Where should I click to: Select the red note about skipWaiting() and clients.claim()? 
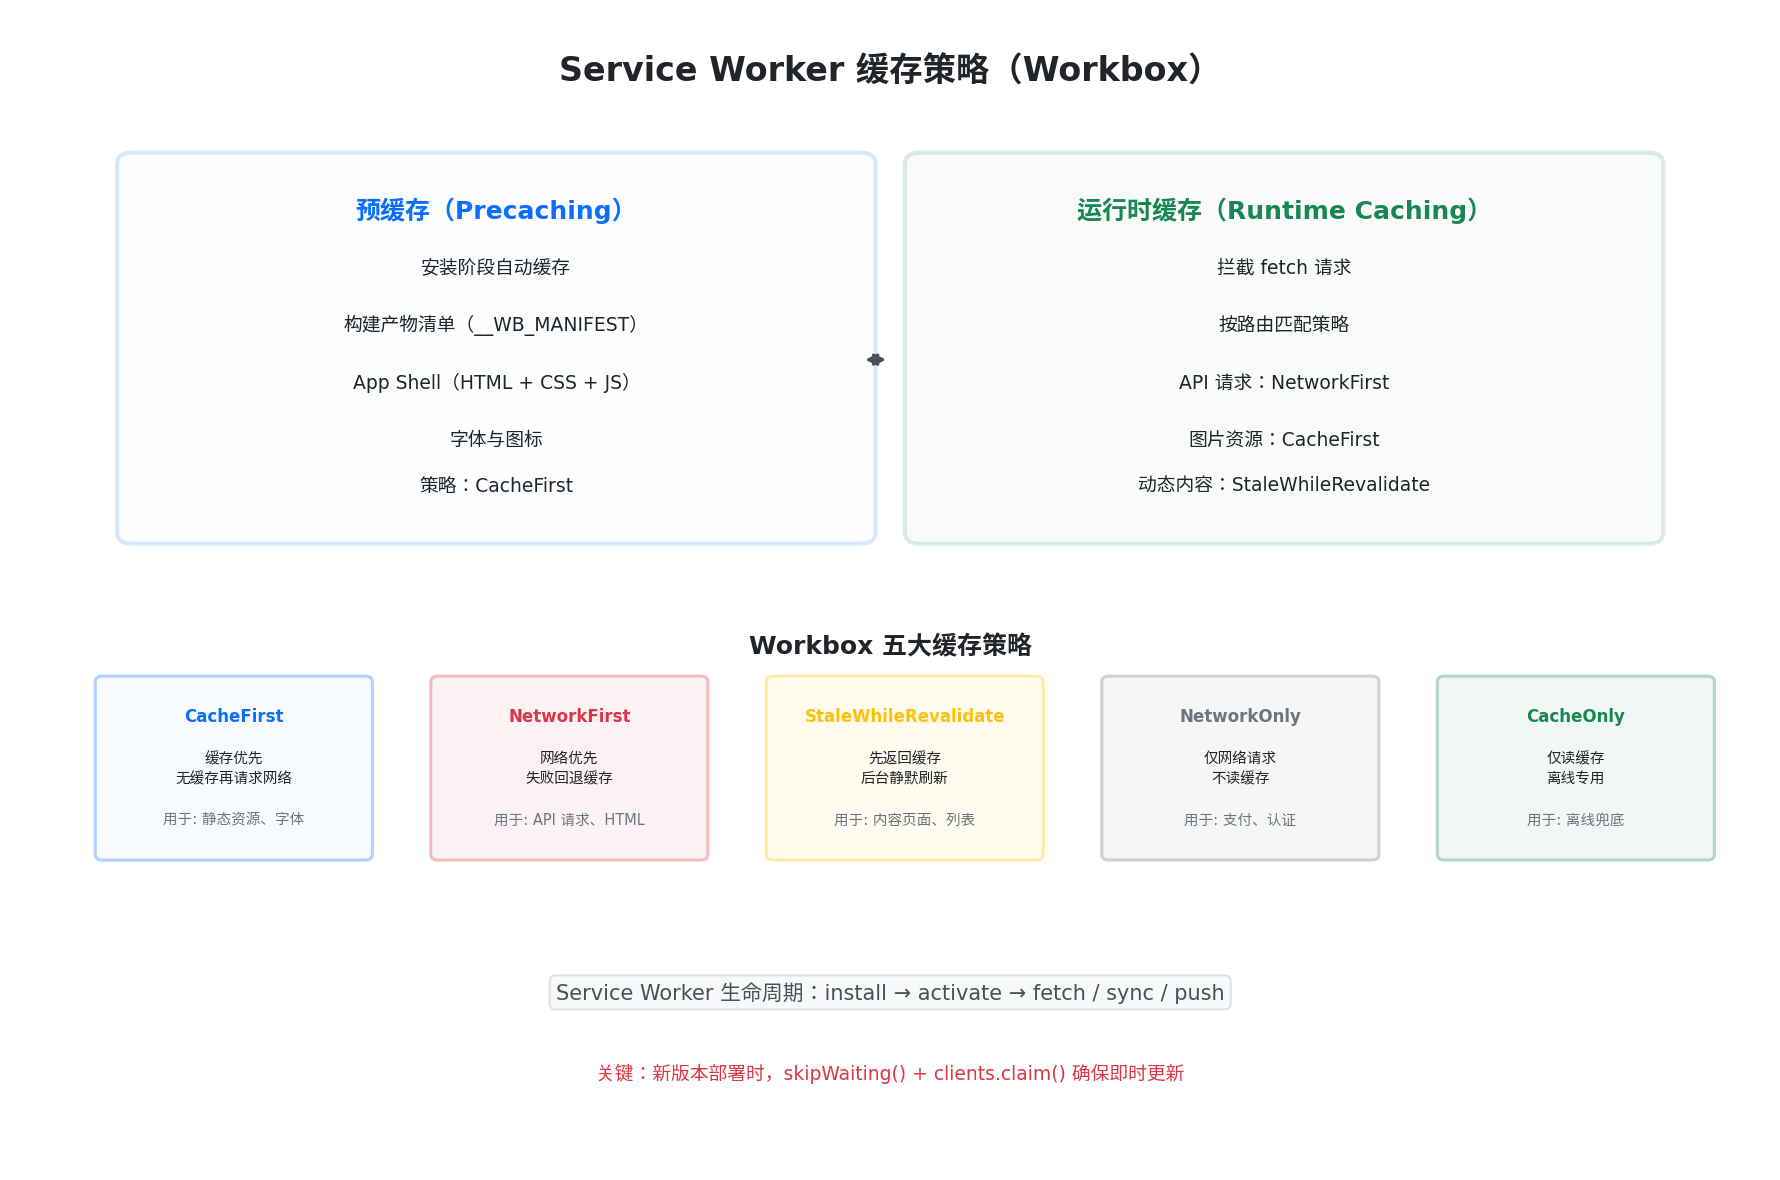[890, 1073]
